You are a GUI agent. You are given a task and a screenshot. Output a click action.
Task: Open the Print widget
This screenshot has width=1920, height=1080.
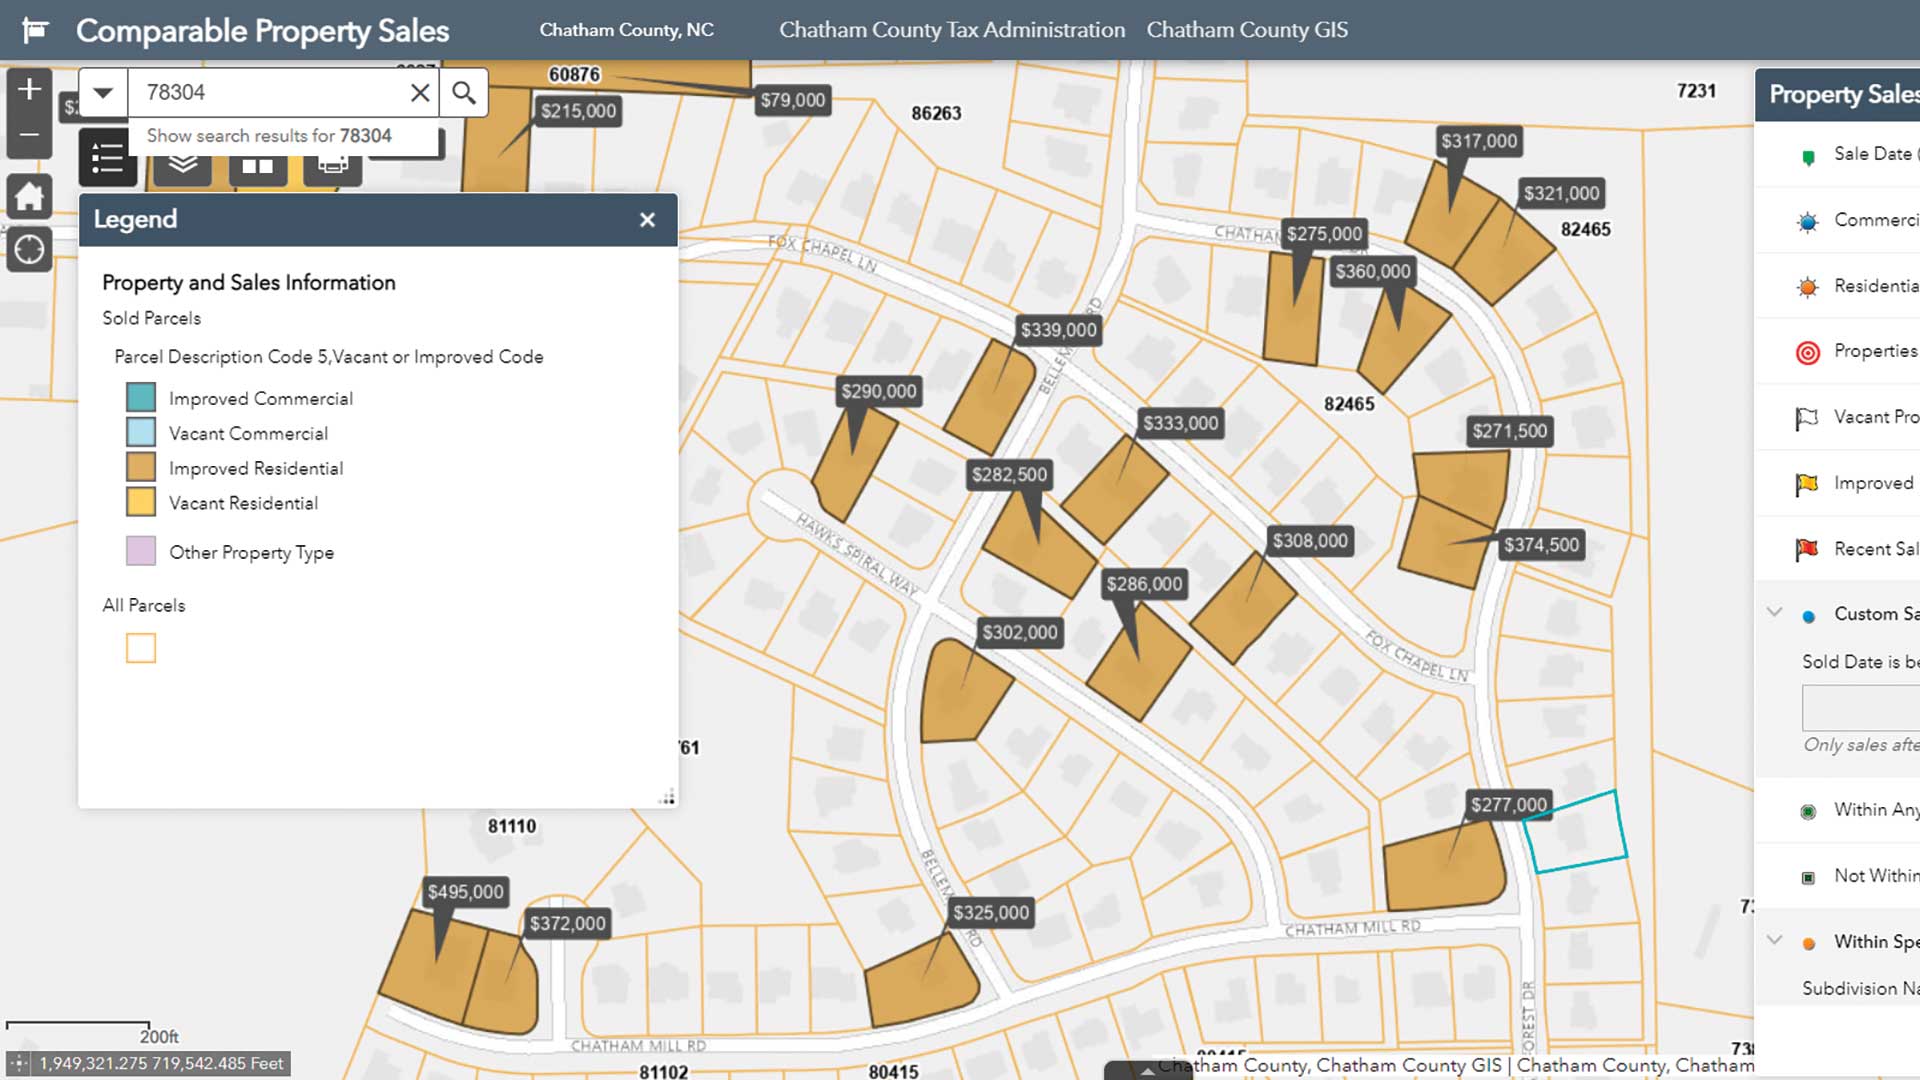[x=332, y=166]
